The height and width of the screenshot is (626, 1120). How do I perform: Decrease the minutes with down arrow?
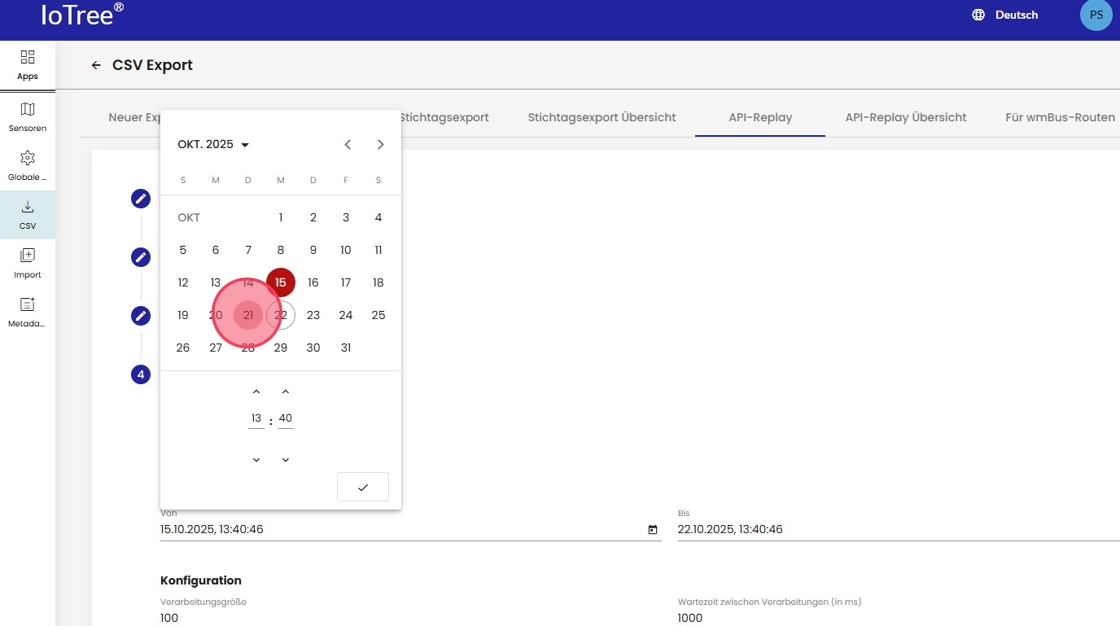pyautogui.click(x=285, y=460)
